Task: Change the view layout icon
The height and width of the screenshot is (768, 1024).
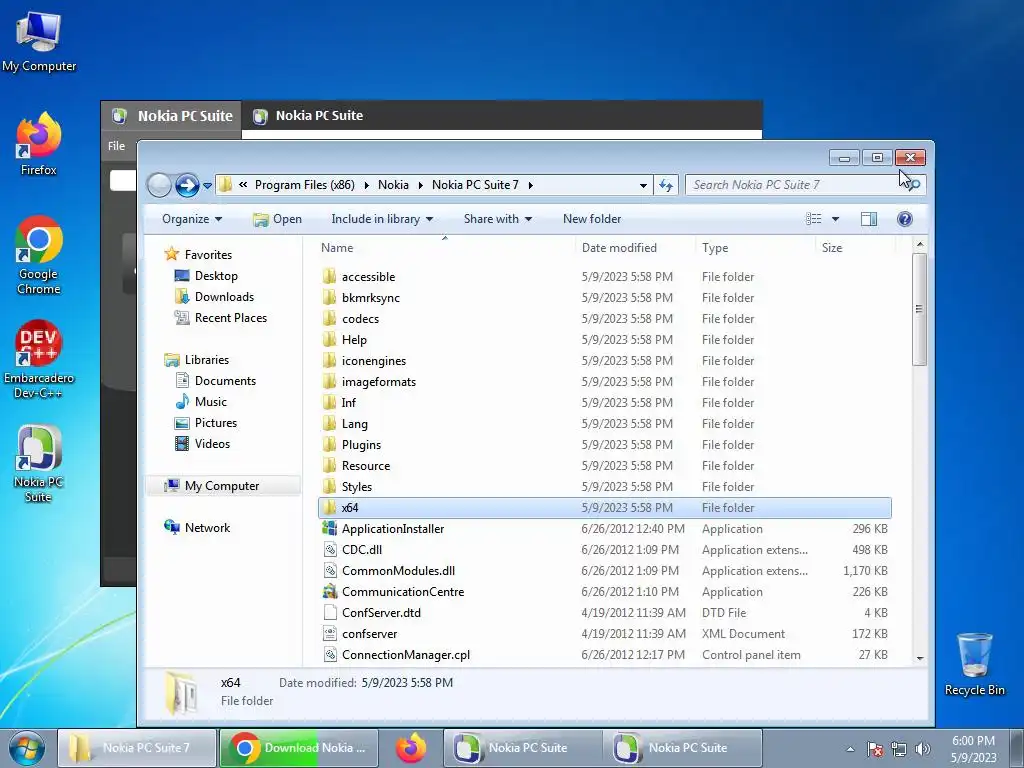Action: click(x=814, y=219)
